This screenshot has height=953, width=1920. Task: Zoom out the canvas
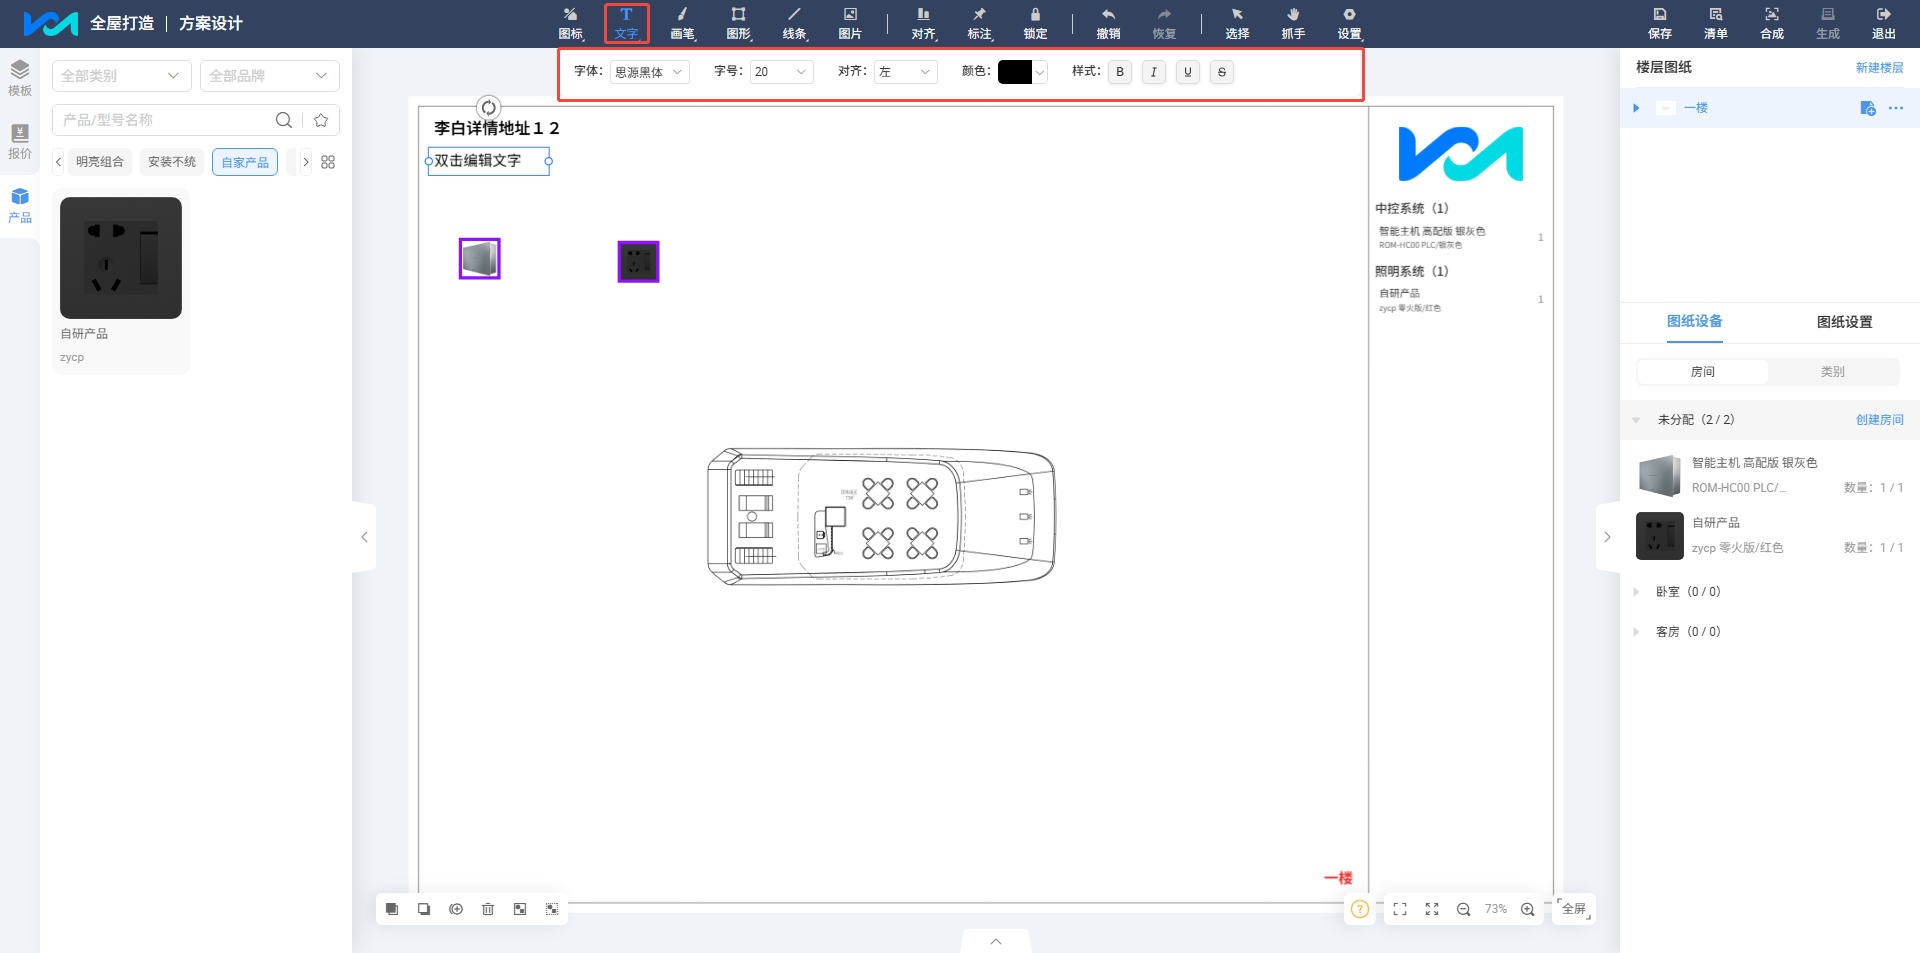point(1463,909)
